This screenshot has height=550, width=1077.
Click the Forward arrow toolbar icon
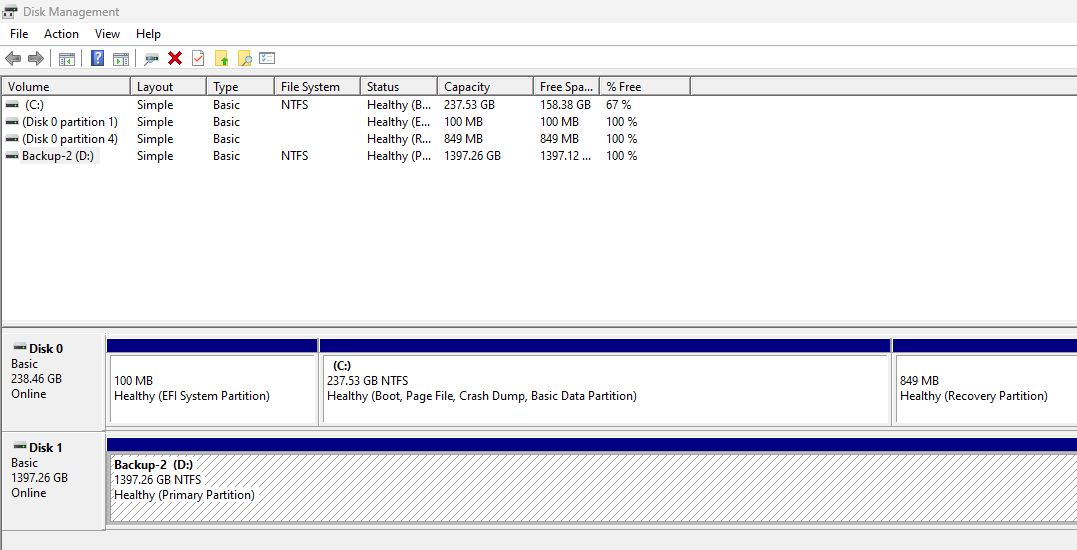36,59
